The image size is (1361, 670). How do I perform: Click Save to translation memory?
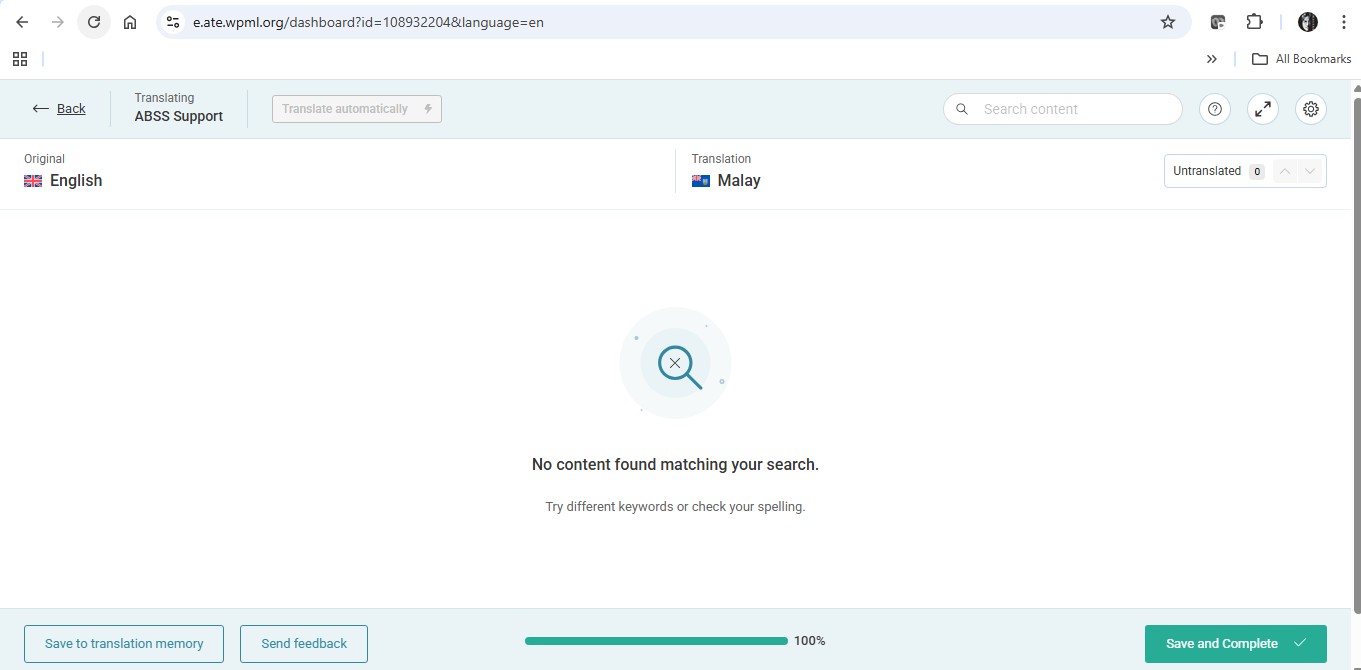124,644
